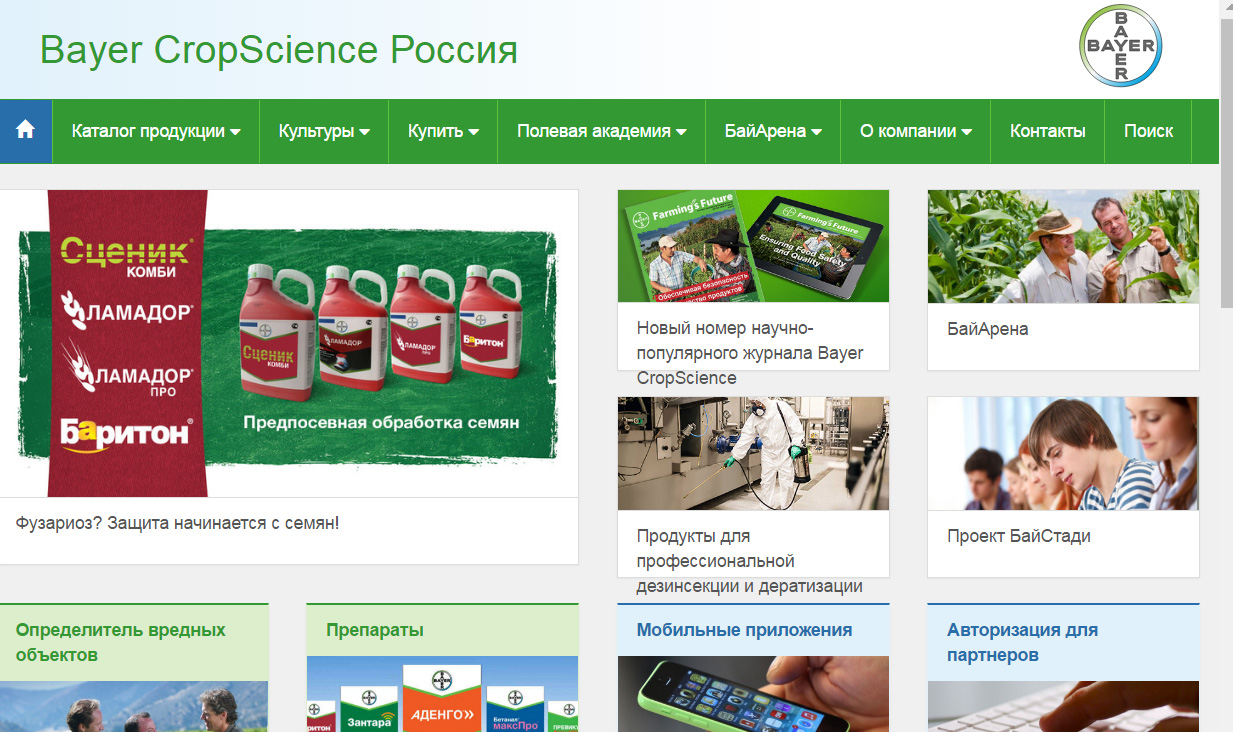Click the Farming's Future magazine thumbnail
Screen dimensions: 1233x732
753,246
